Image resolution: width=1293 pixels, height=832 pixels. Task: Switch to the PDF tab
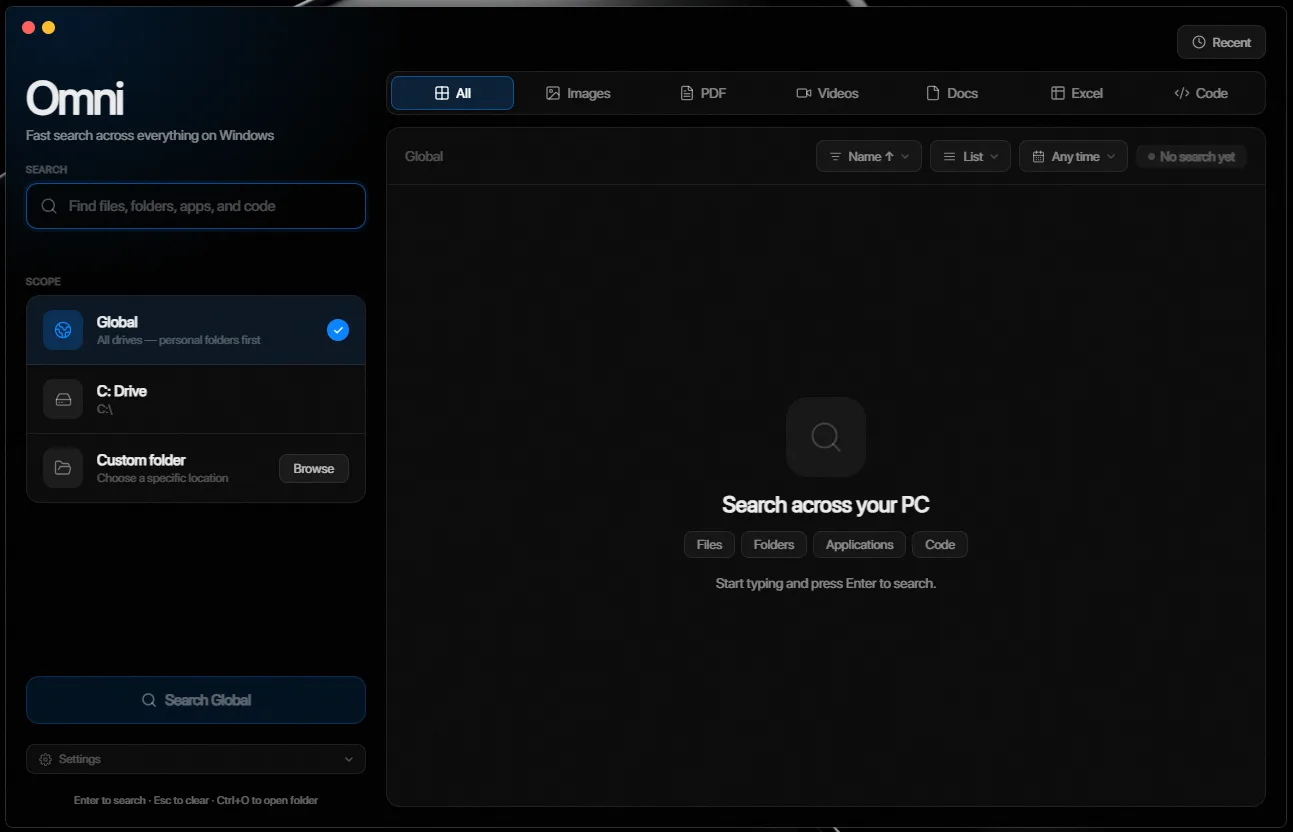pyautogui.click(x=703, y=93)
